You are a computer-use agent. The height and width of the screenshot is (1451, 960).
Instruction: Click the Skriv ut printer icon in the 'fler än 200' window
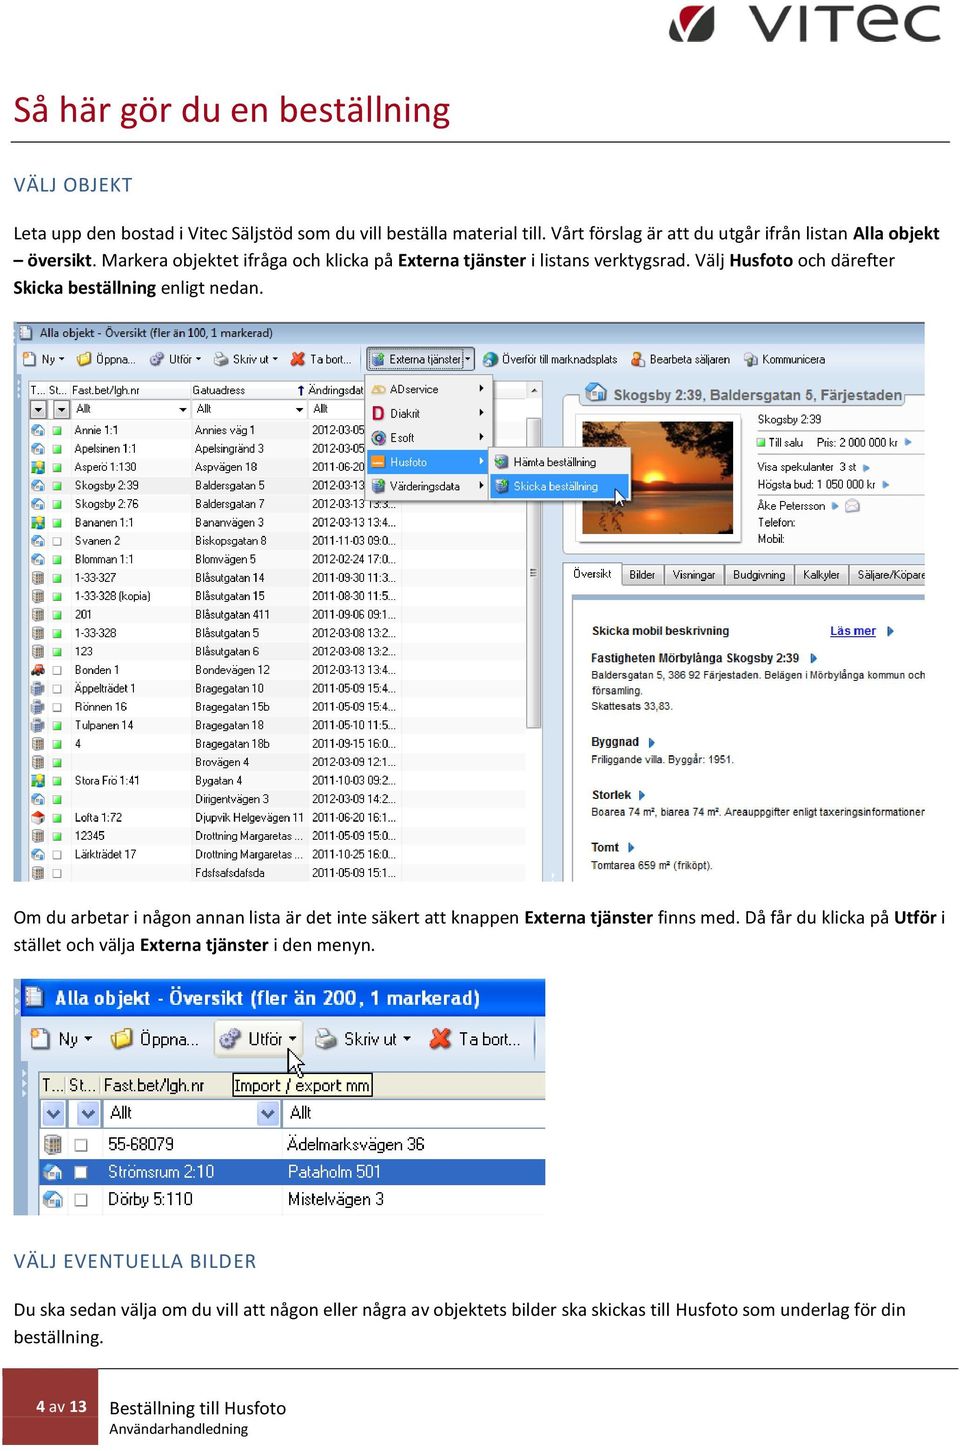[x=325, y=1039]
